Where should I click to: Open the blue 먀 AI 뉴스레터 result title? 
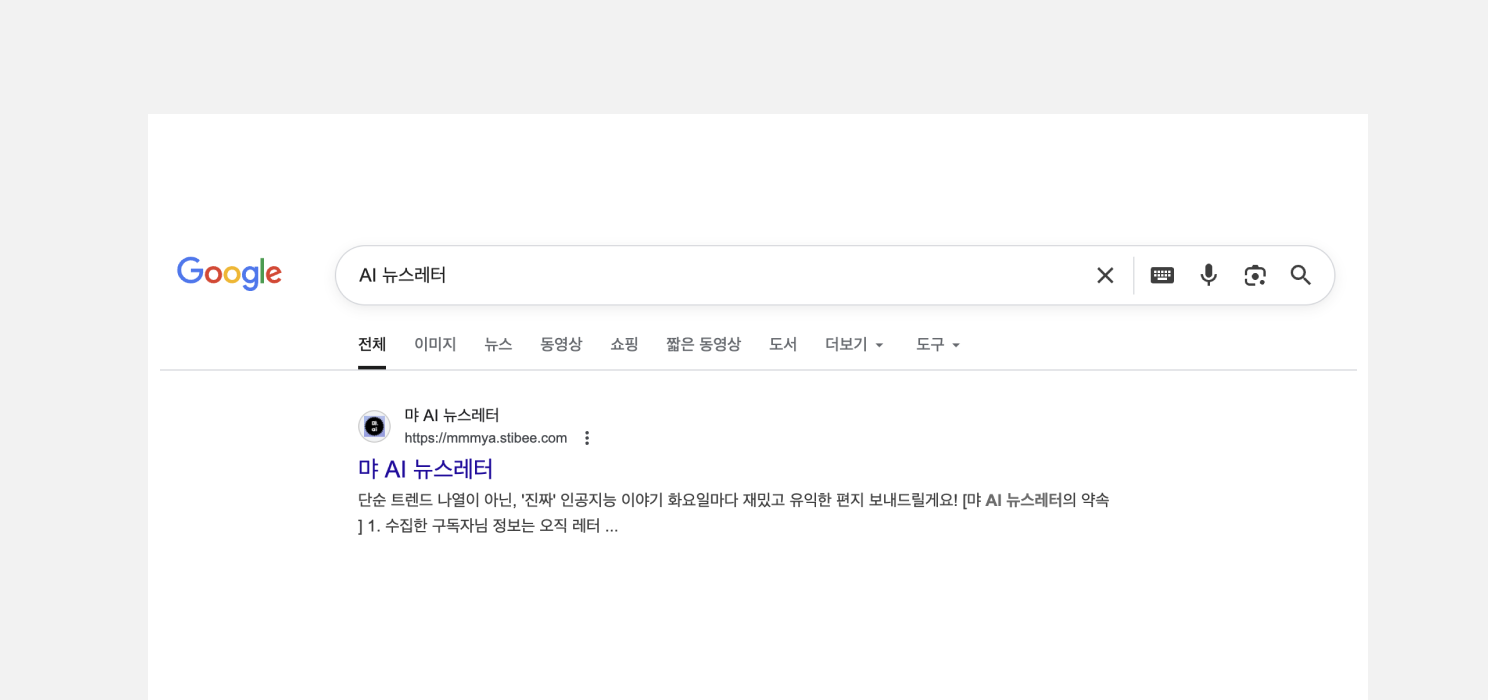pyautogui.click(x=425, y=468)
